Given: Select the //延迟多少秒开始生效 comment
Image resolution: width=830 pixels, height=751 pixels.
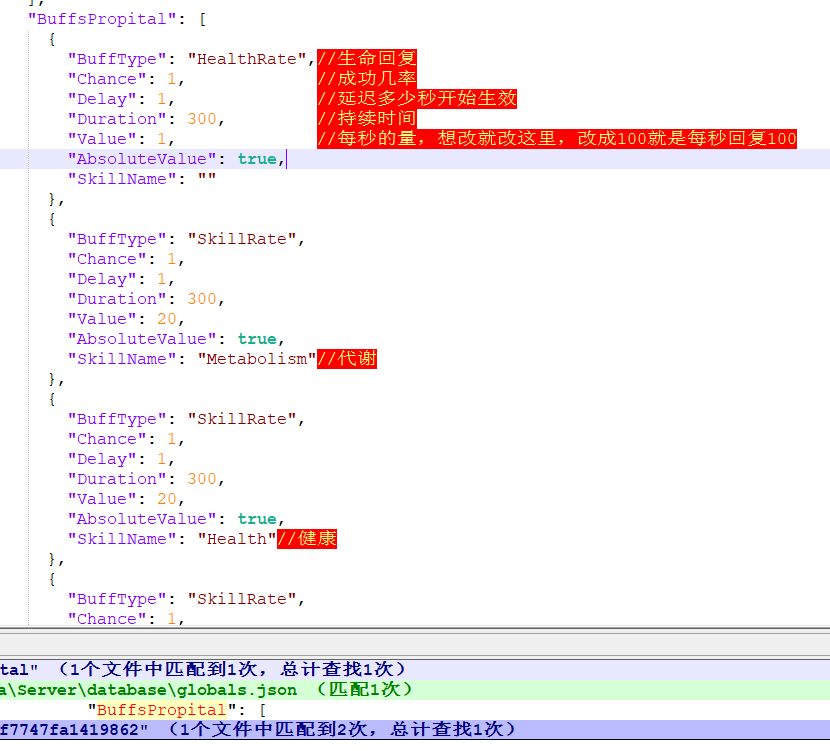Looking at the screenshot, I should coord(417,98).
